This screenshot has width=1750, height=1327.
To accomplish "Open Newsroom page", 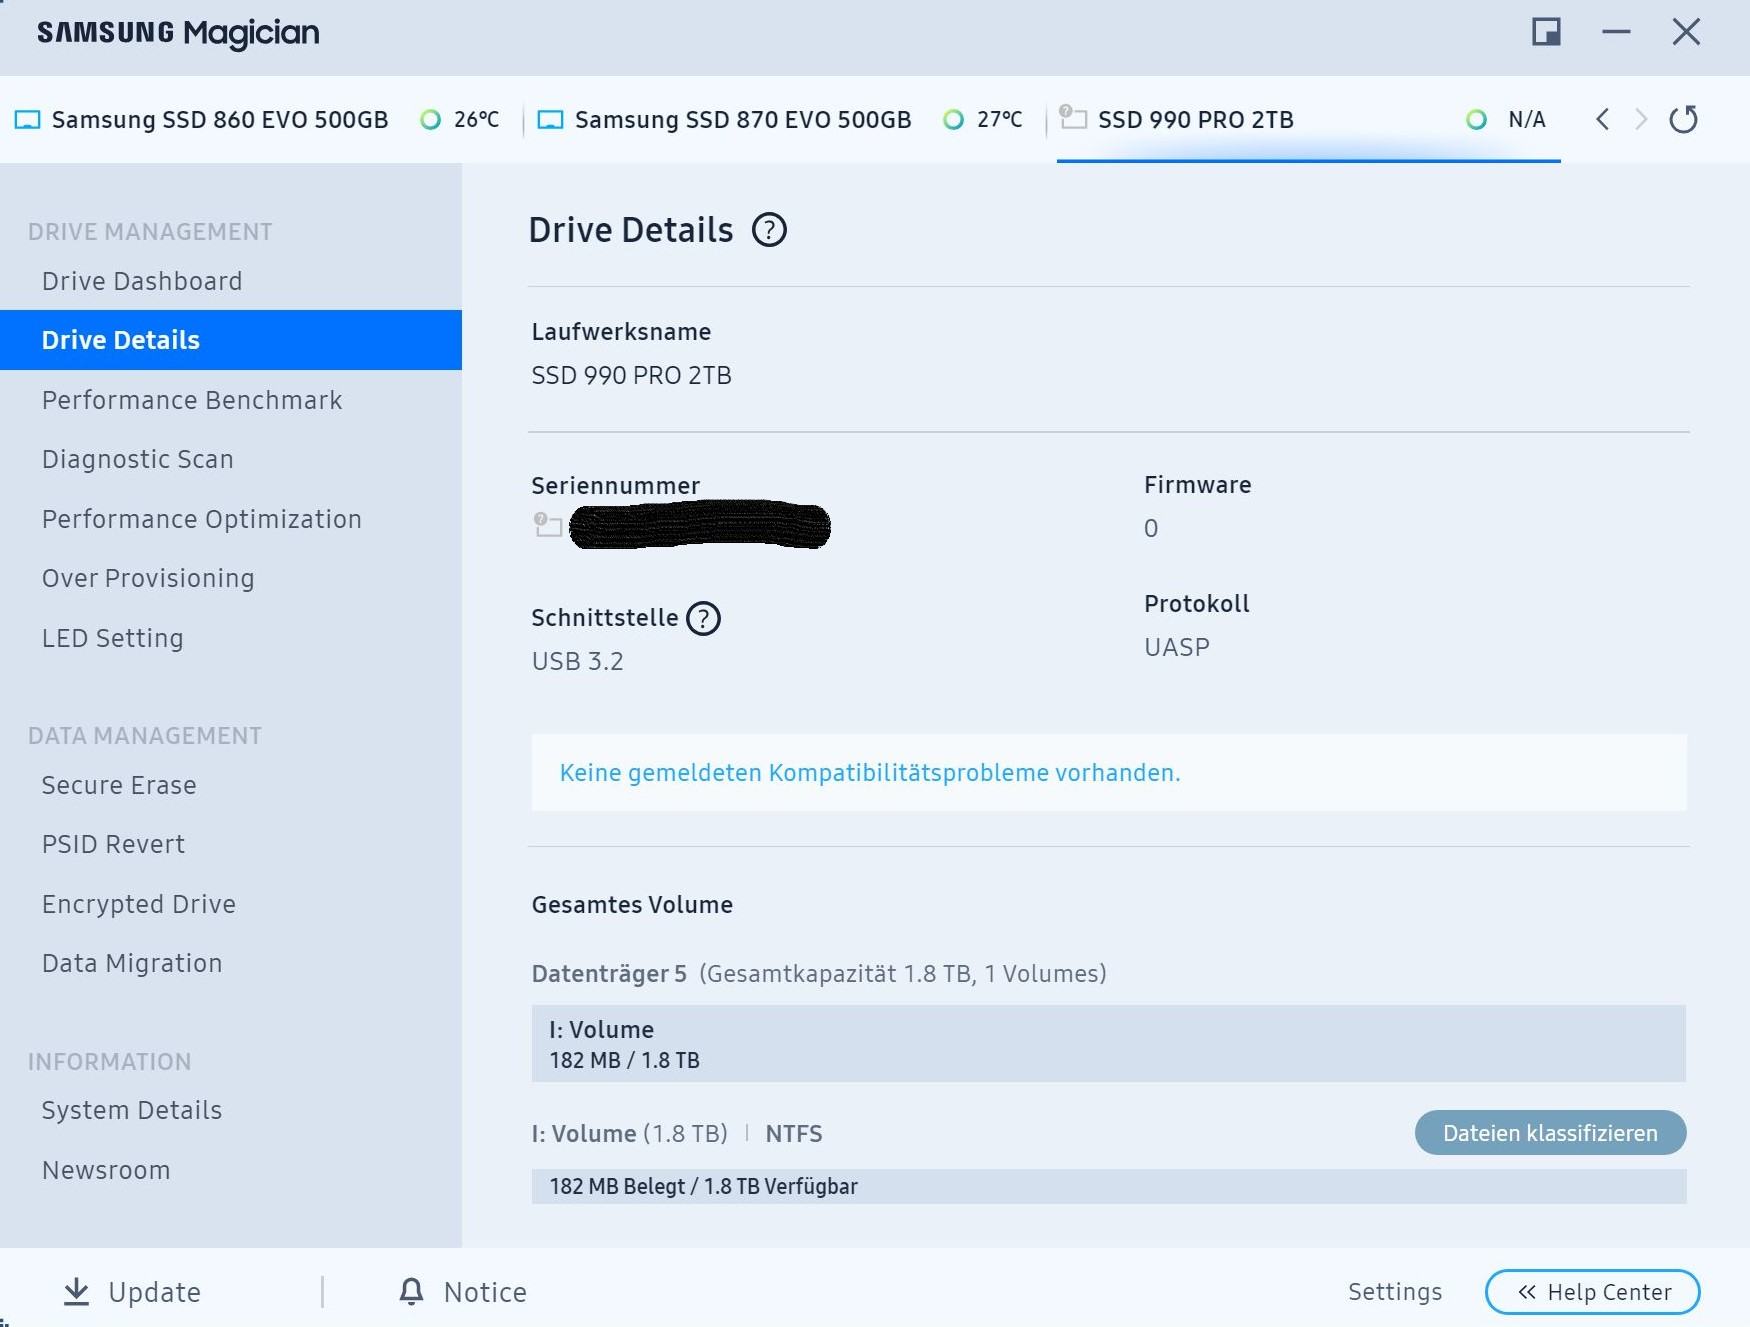I will click(231, 1170).
